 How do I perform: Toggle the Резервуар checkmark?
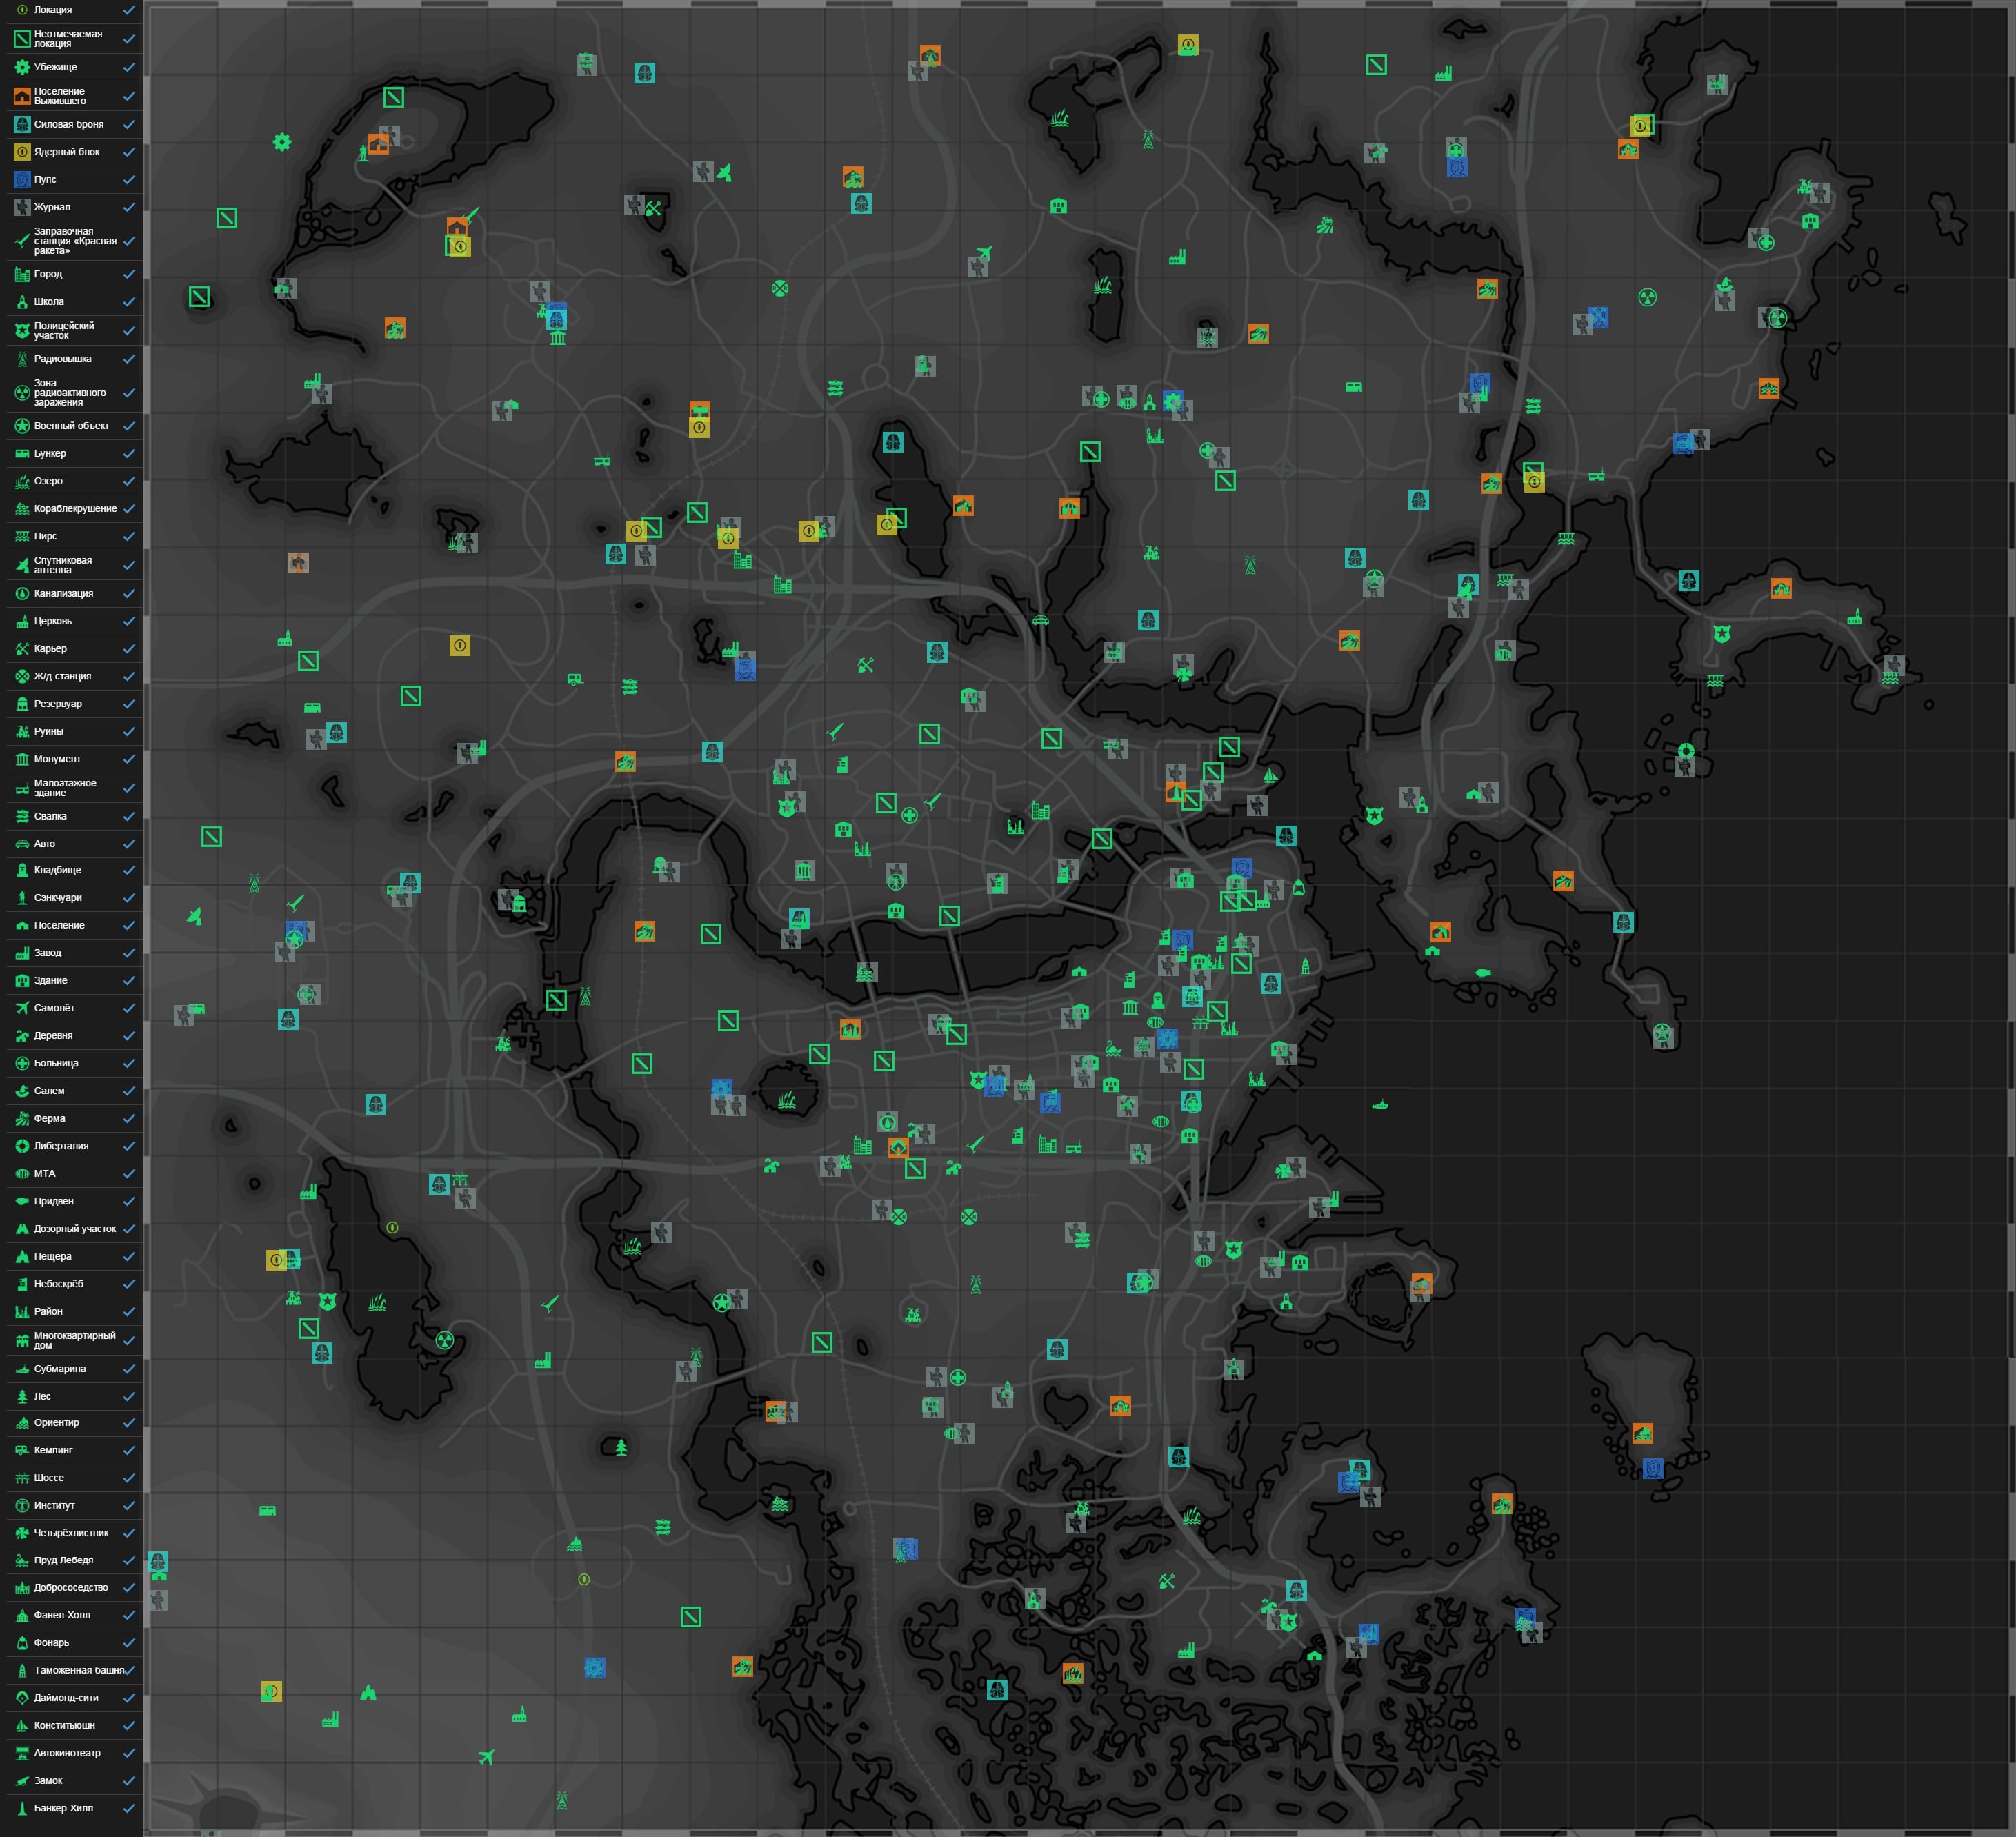(x=129, y=704)
